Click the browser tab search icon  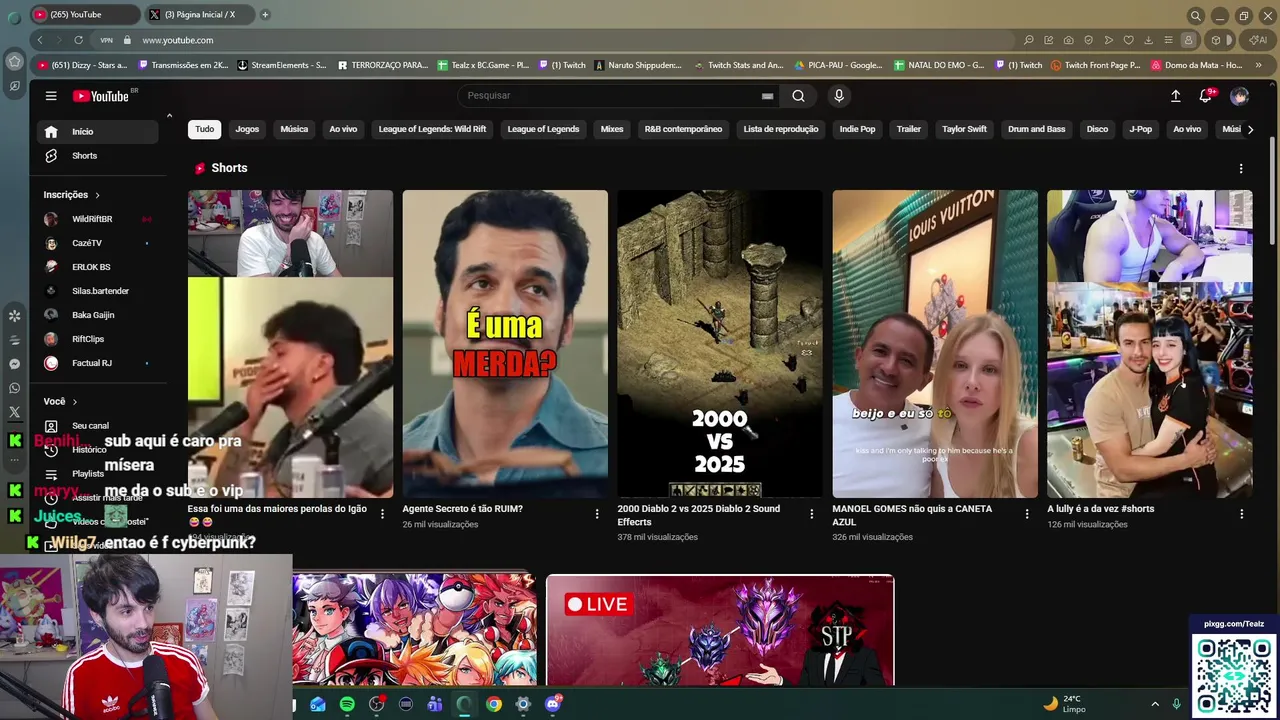(1195, 15)
